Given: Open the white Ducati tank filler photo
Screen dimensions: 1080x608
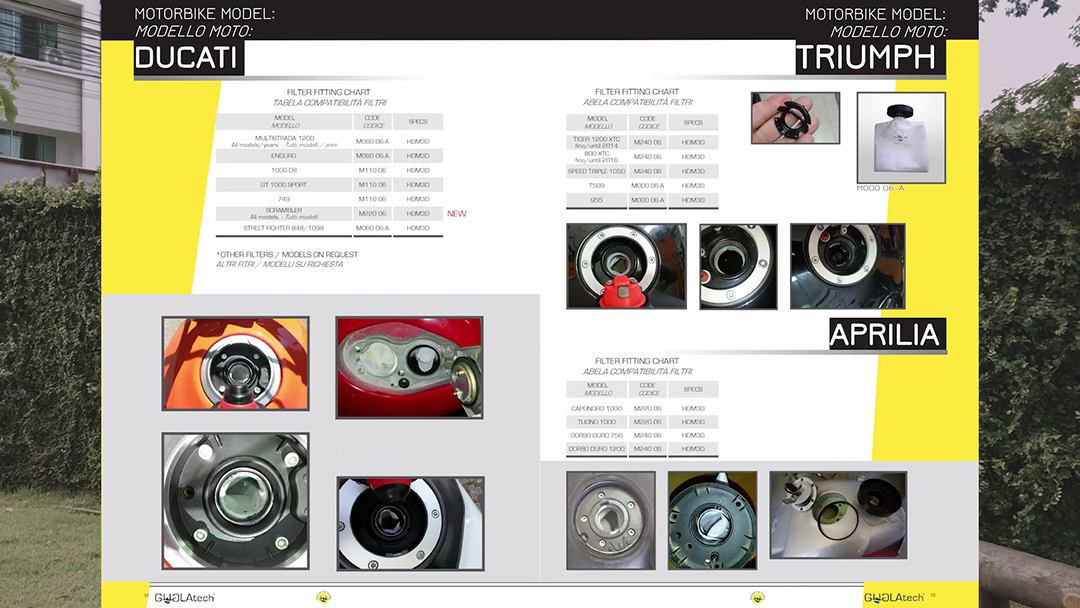Looking at the screenshot, I should [411, 523].
